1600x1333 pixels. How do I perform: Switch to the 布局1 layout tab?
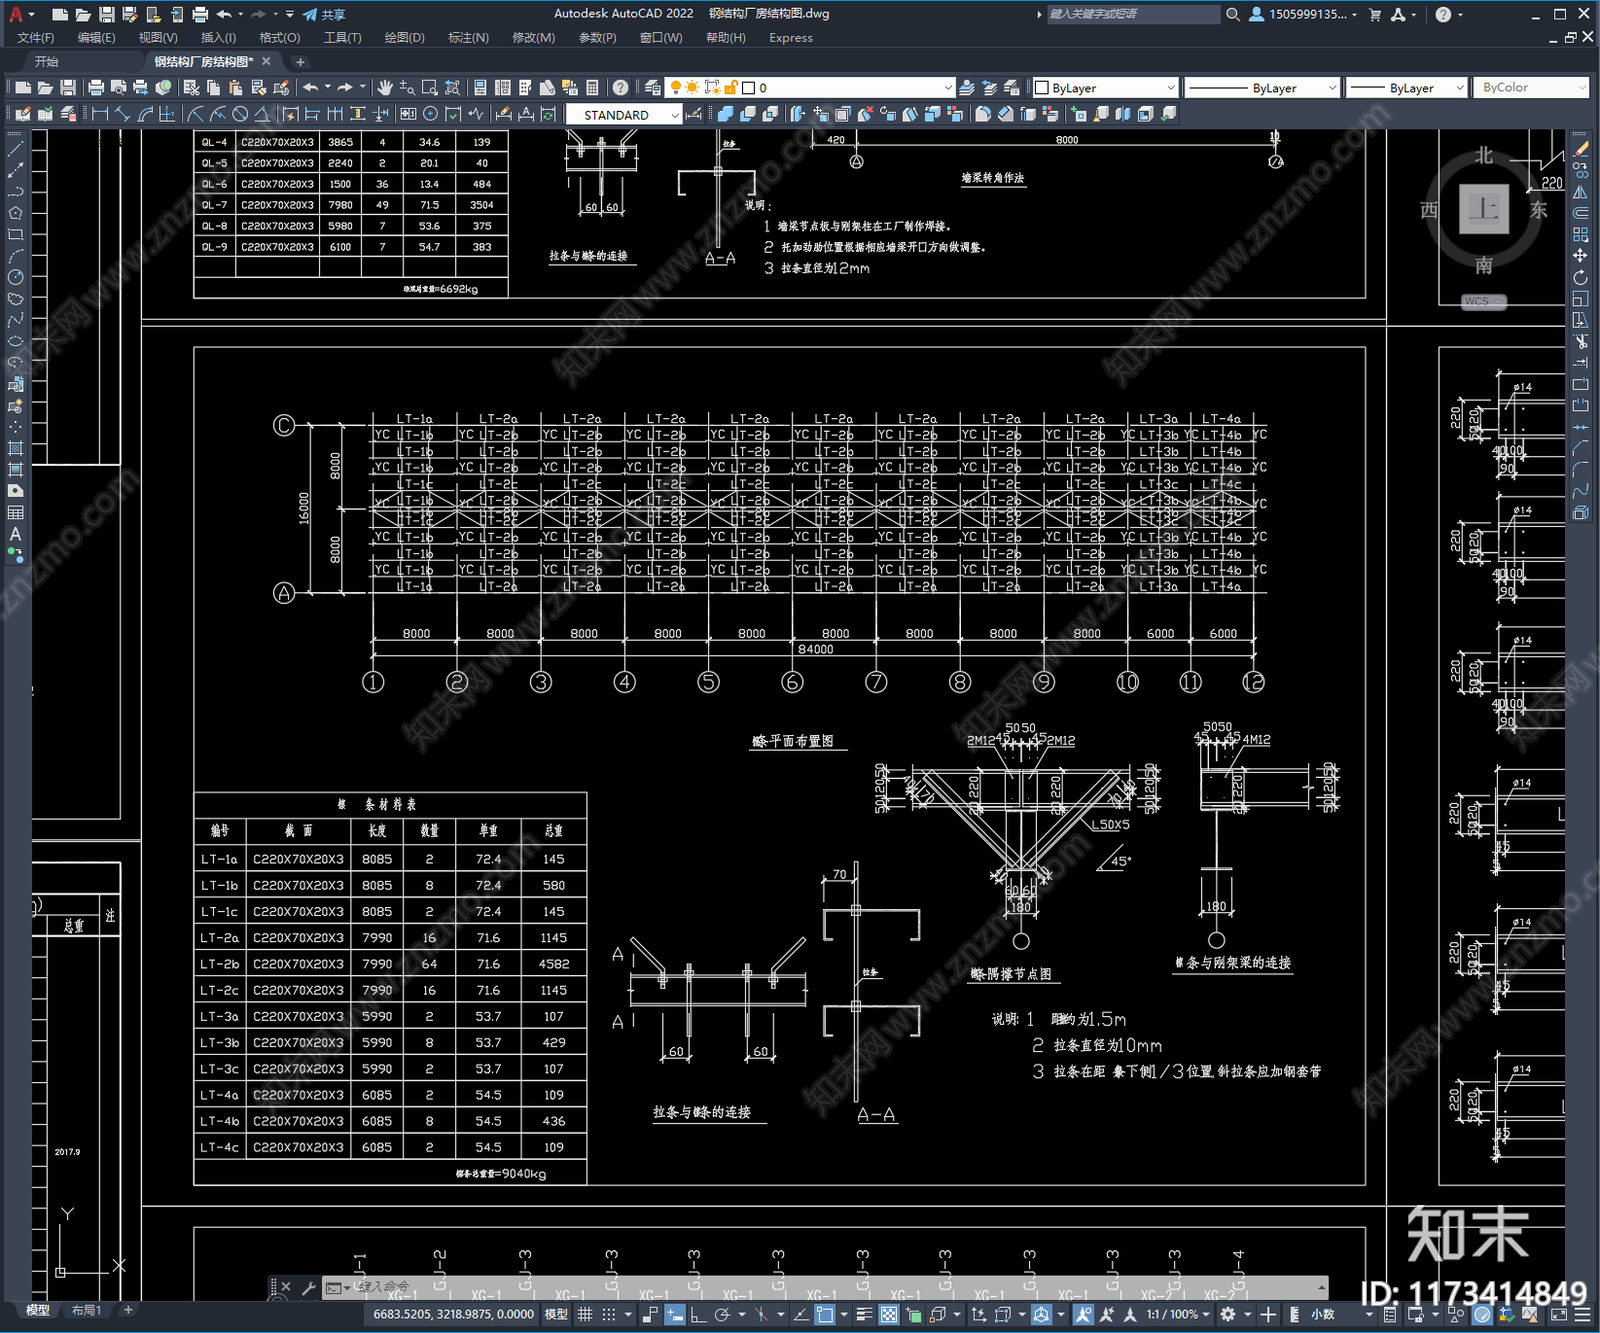87,1310
